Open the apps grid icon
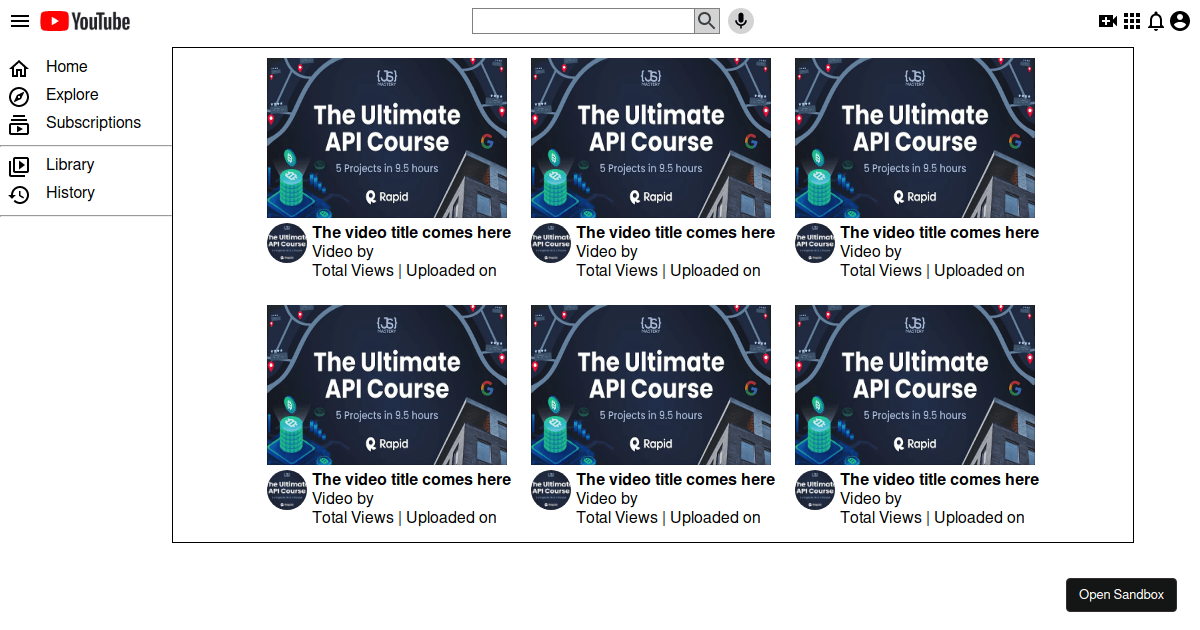Viewport: 1200px width, 630px height. point(1132,21)
